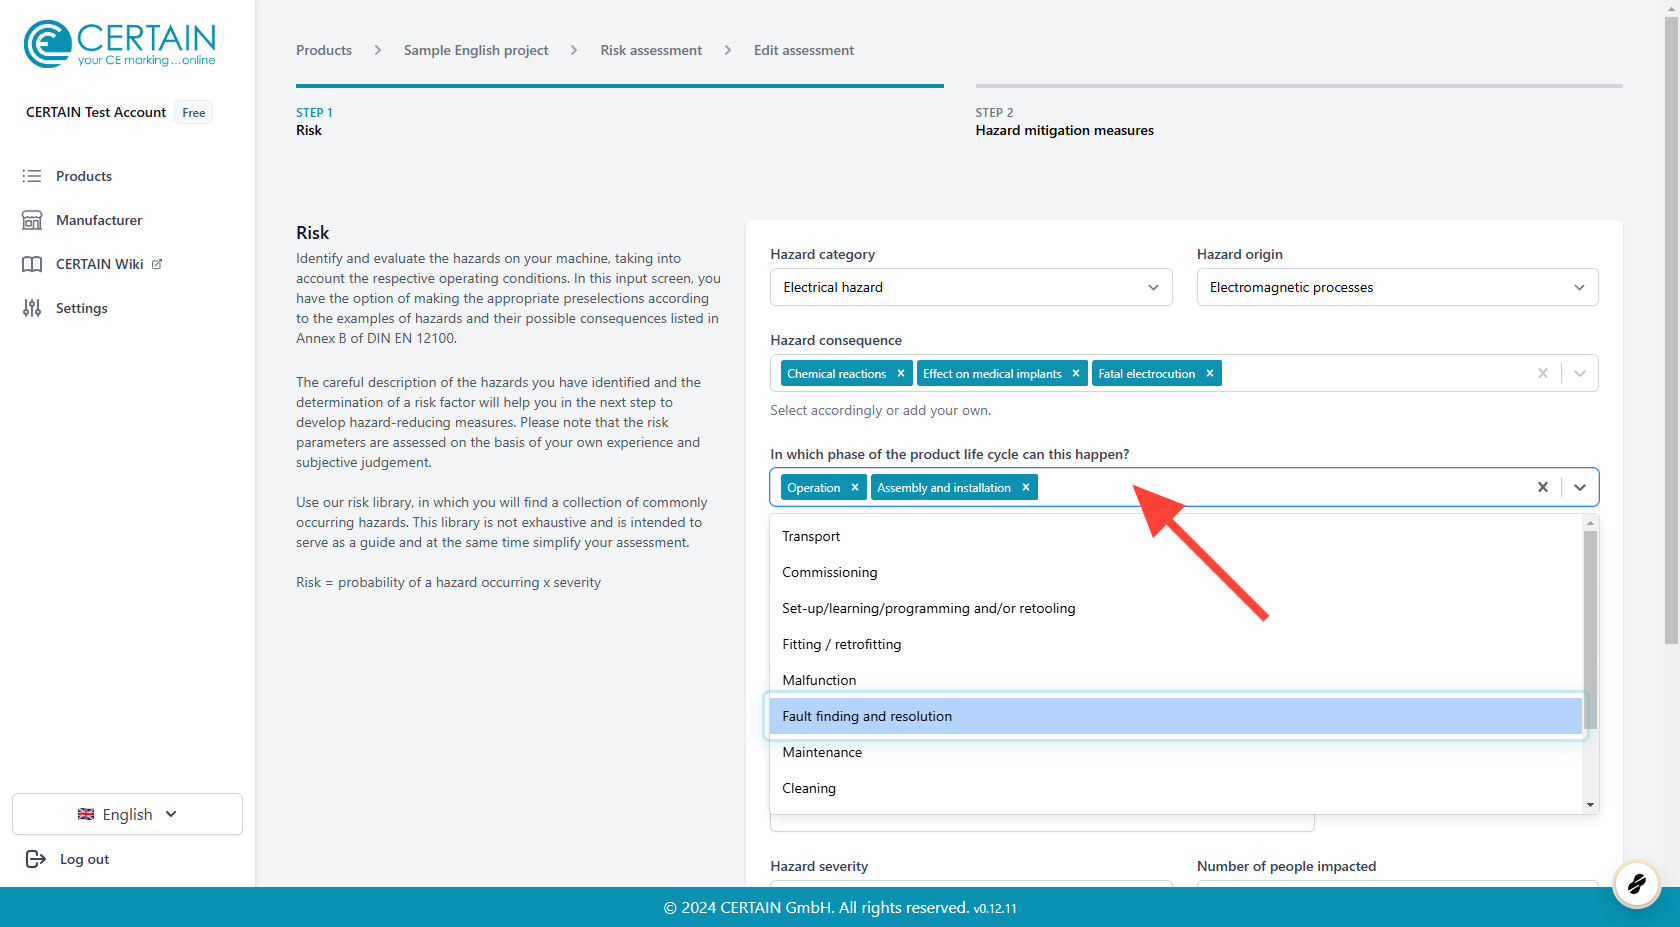Open Risk assessment breadcrumb
This screenshot has height=927, width=1680.
tap(651, 50)
